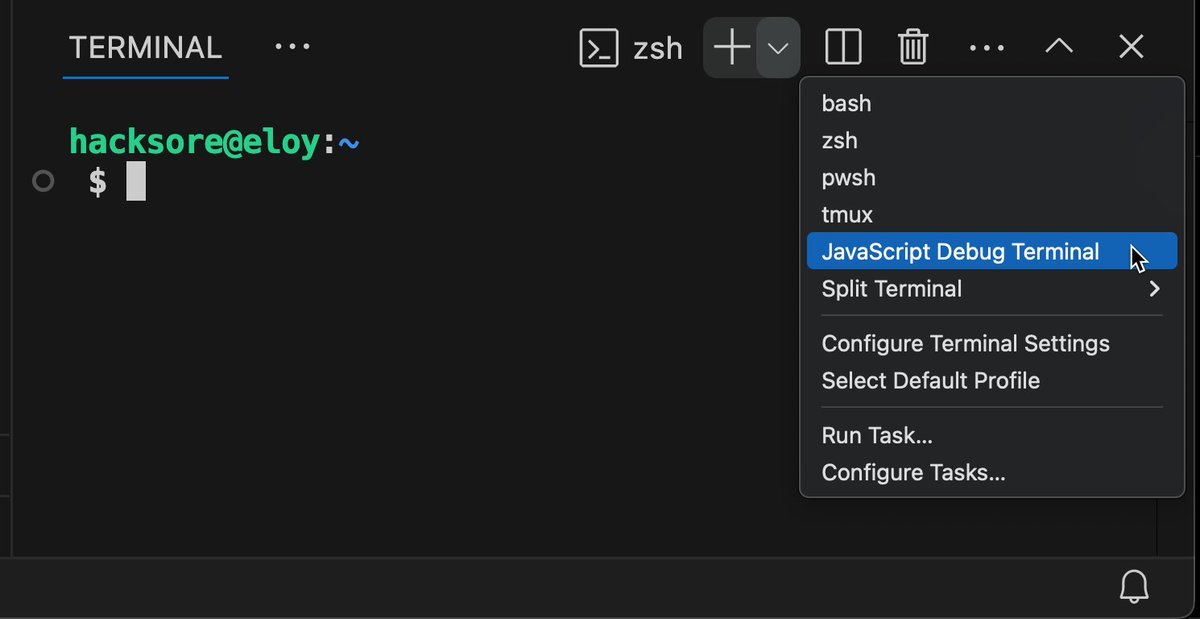
Task: Click Select Default Profile
Action: coord(930,381)
